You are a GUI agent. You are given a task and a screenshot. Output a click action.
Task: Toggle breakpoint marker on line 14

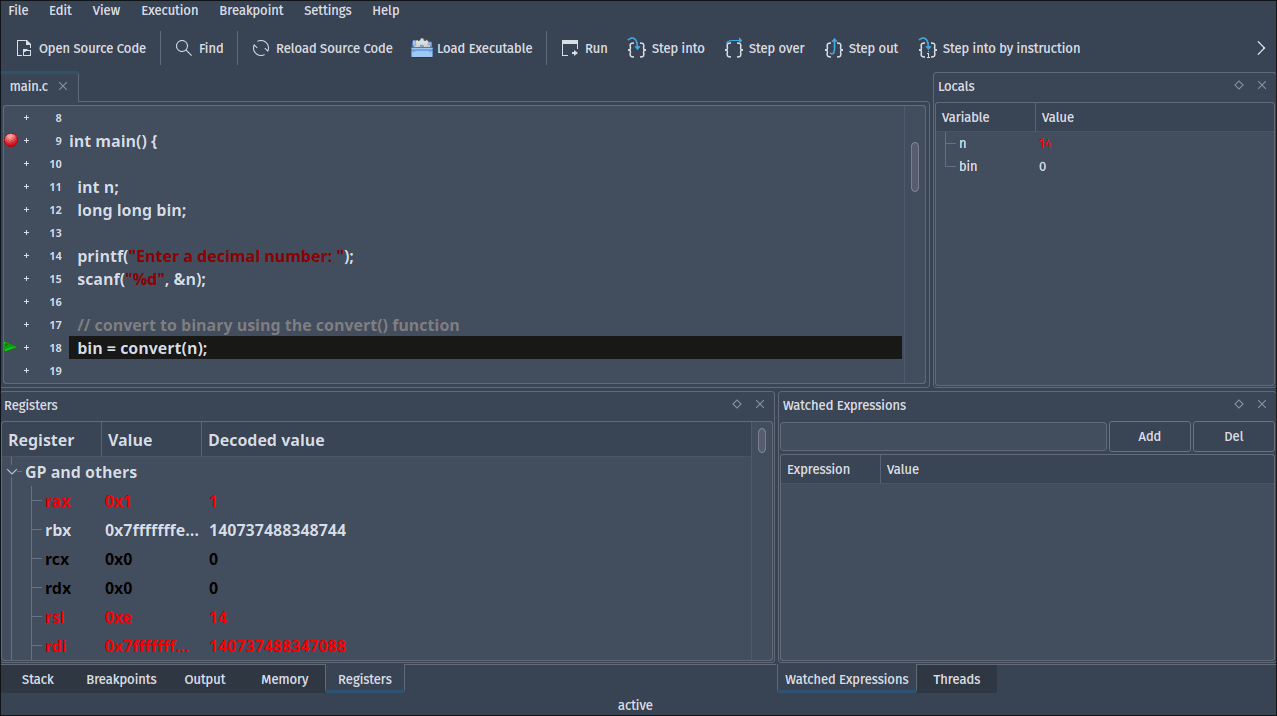coord(27,256)
